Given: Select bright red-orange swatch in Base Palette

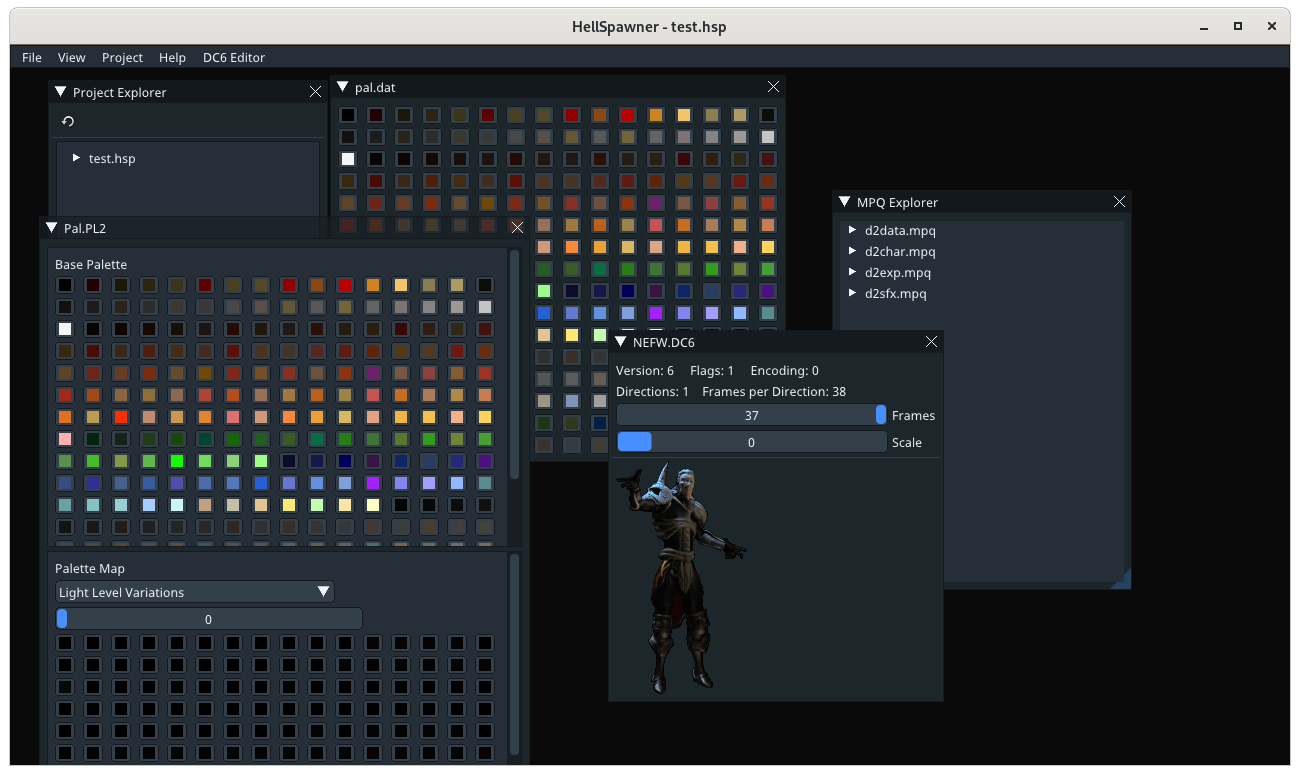Looking at the screenshot, I should click(x=121, y=417).
